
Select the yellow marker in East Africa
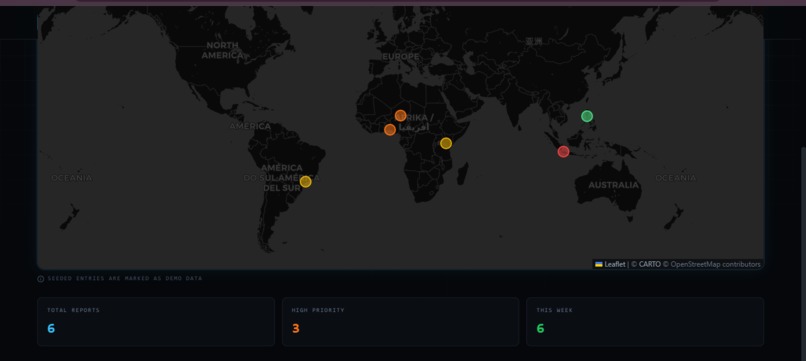point(446,143)
